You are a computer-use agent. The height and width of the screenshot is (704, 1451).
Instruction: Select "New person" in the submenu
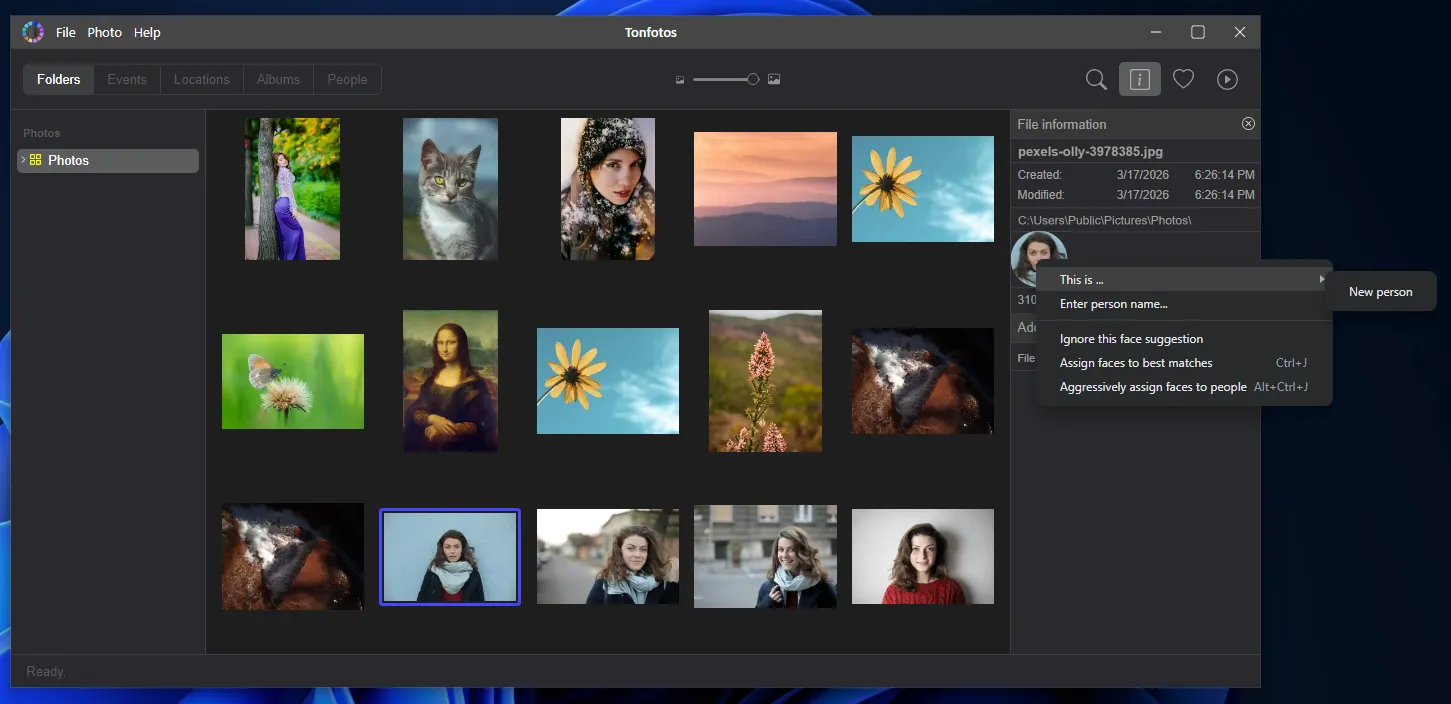tap(1380, 292)
